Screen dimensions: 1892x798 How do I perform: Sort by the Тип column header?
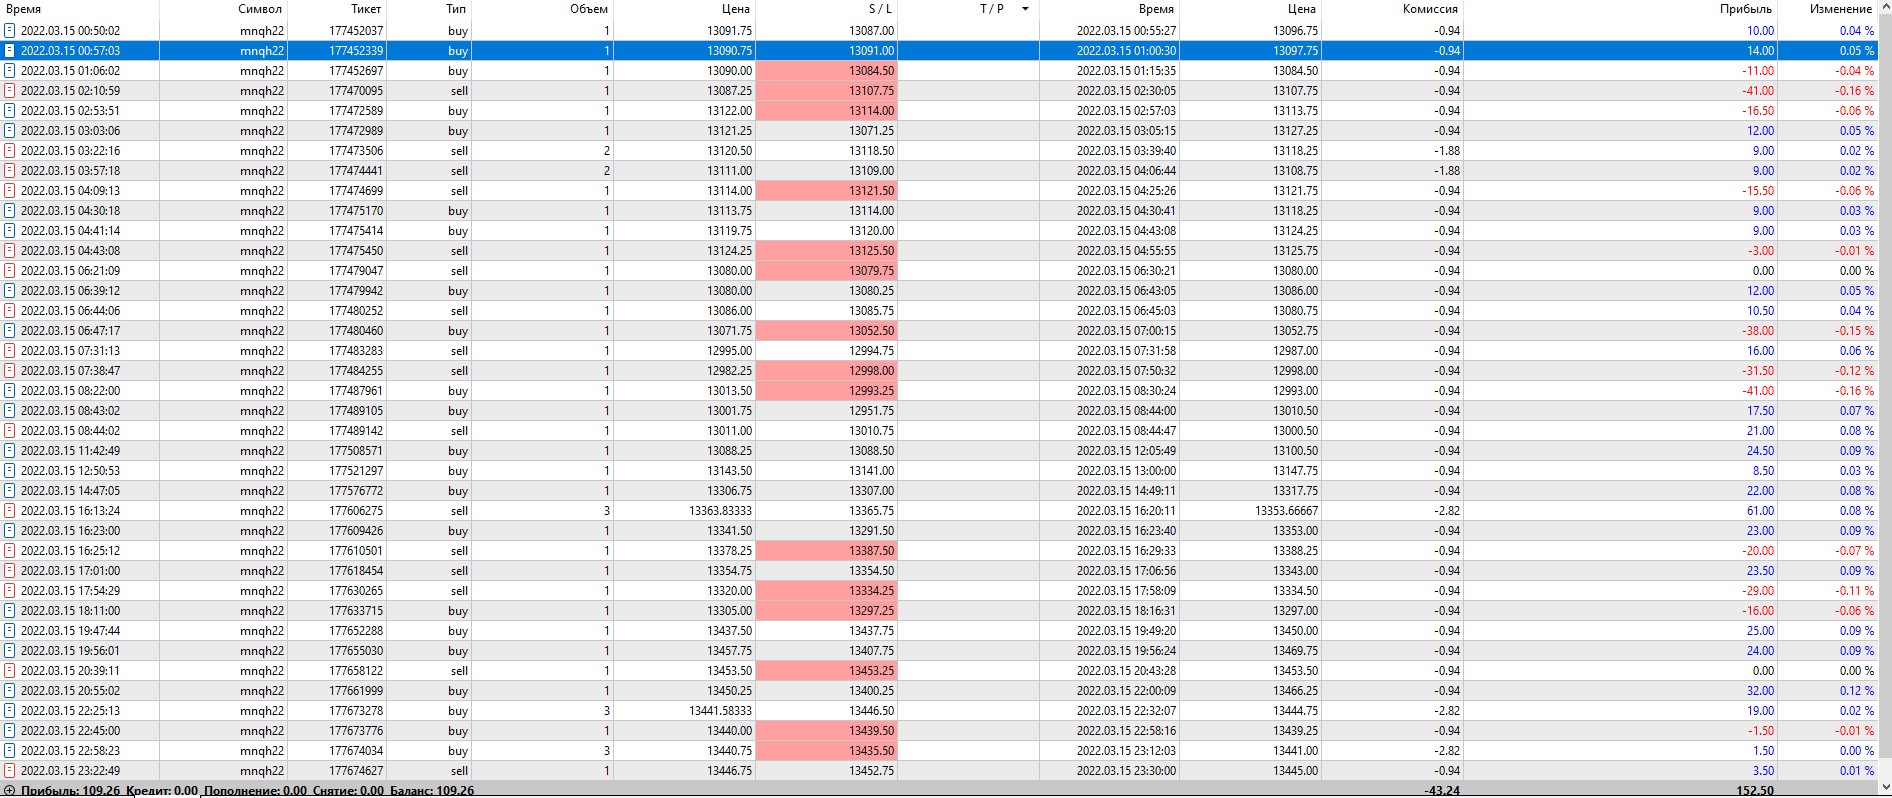pyautogui.click(x=456, y=9)
